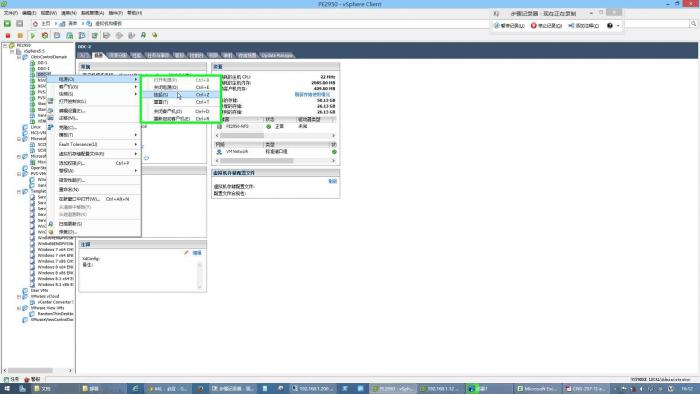The image size is (700, 394).
Task: Click the Edit link in the notes panel
Action: (x=197, y=253)
